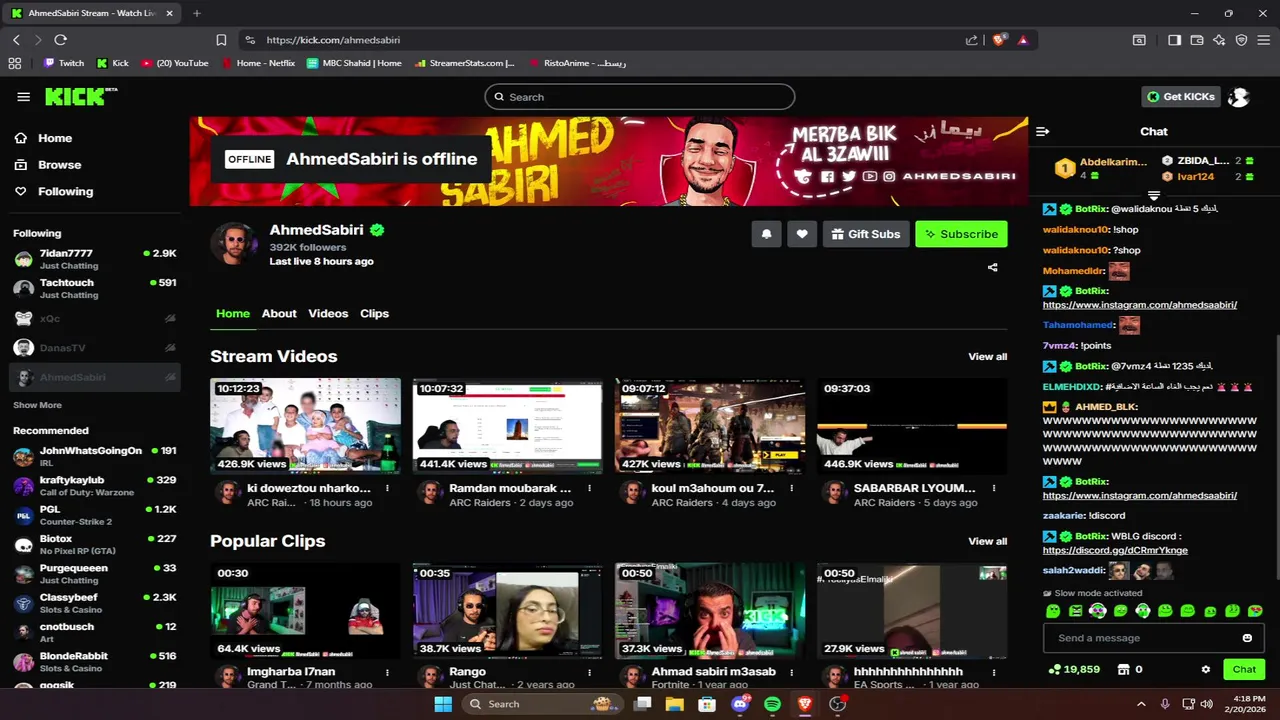Image resolution: width=1280 pixels, height=720 pixels.
Task: Collapse the chat panel arrow icon
Action: point(1042,131)
